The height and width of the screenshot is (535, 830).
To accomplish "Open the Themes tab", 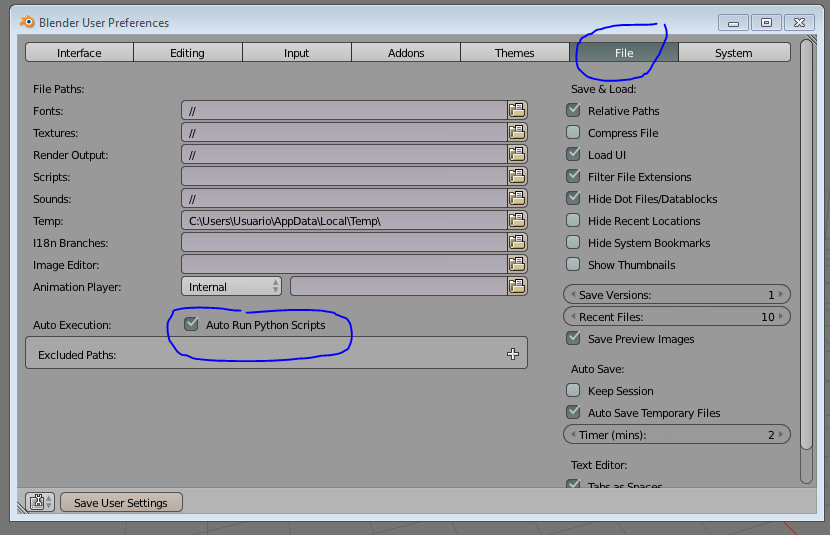I will click(515, 52).
